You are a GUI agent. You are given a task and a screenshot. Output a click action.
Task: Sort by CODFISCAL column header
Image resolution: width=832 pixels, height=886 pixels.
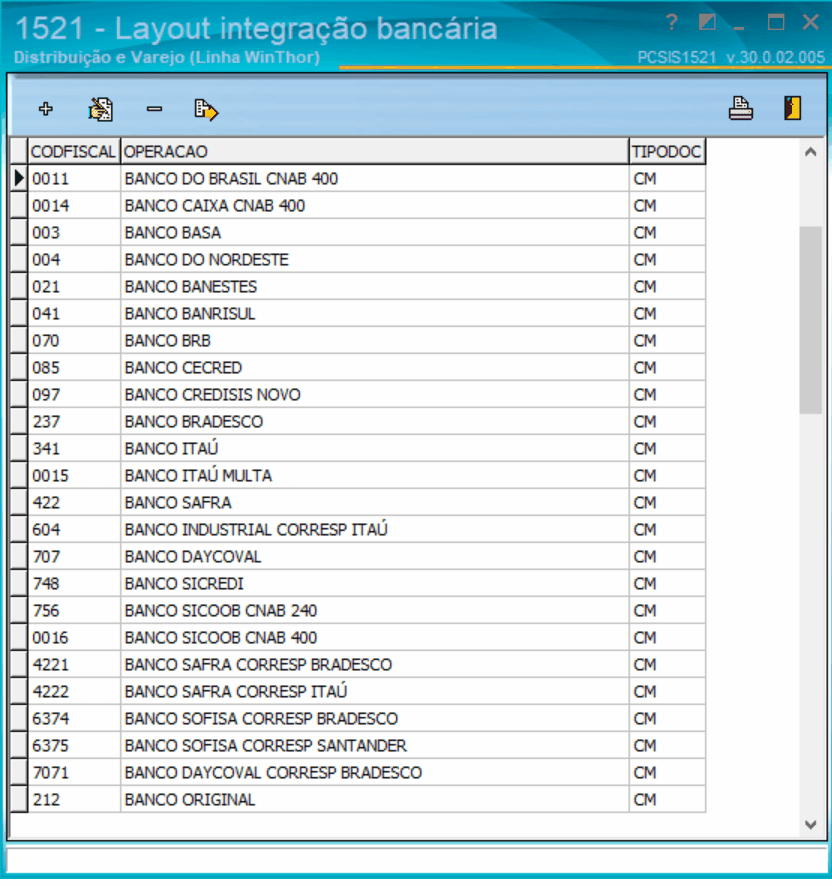pyautogui.click(x=74, y=151)
